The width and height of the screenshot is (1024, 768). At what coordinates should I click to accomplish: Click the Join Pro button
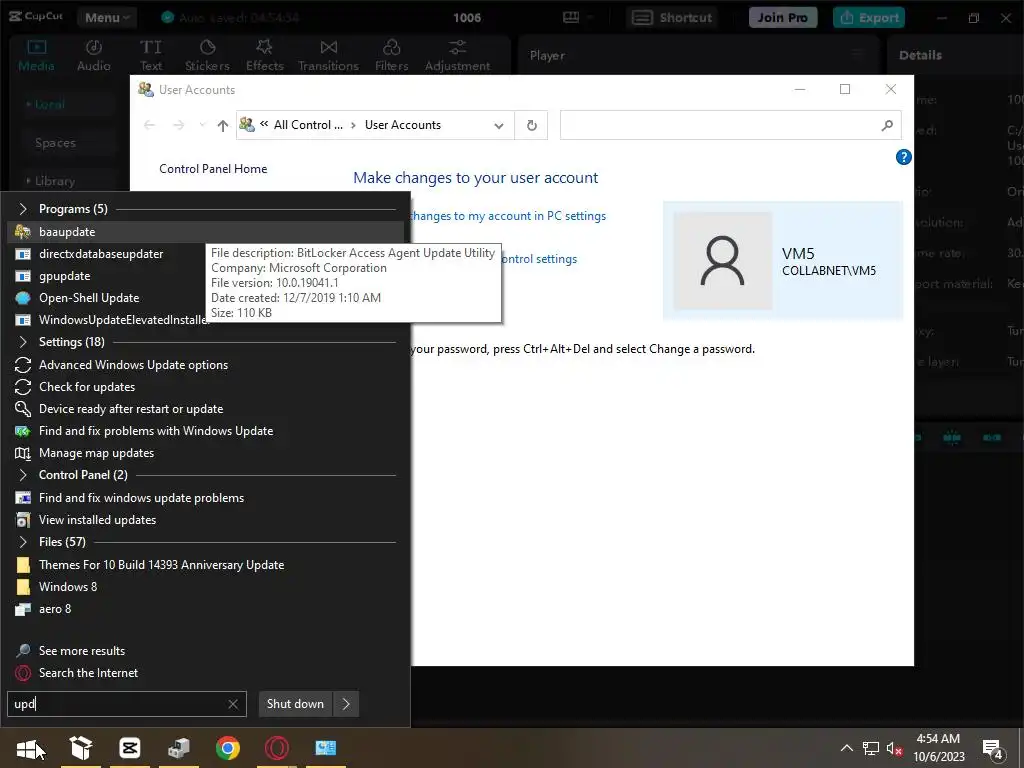click(782, 18)
